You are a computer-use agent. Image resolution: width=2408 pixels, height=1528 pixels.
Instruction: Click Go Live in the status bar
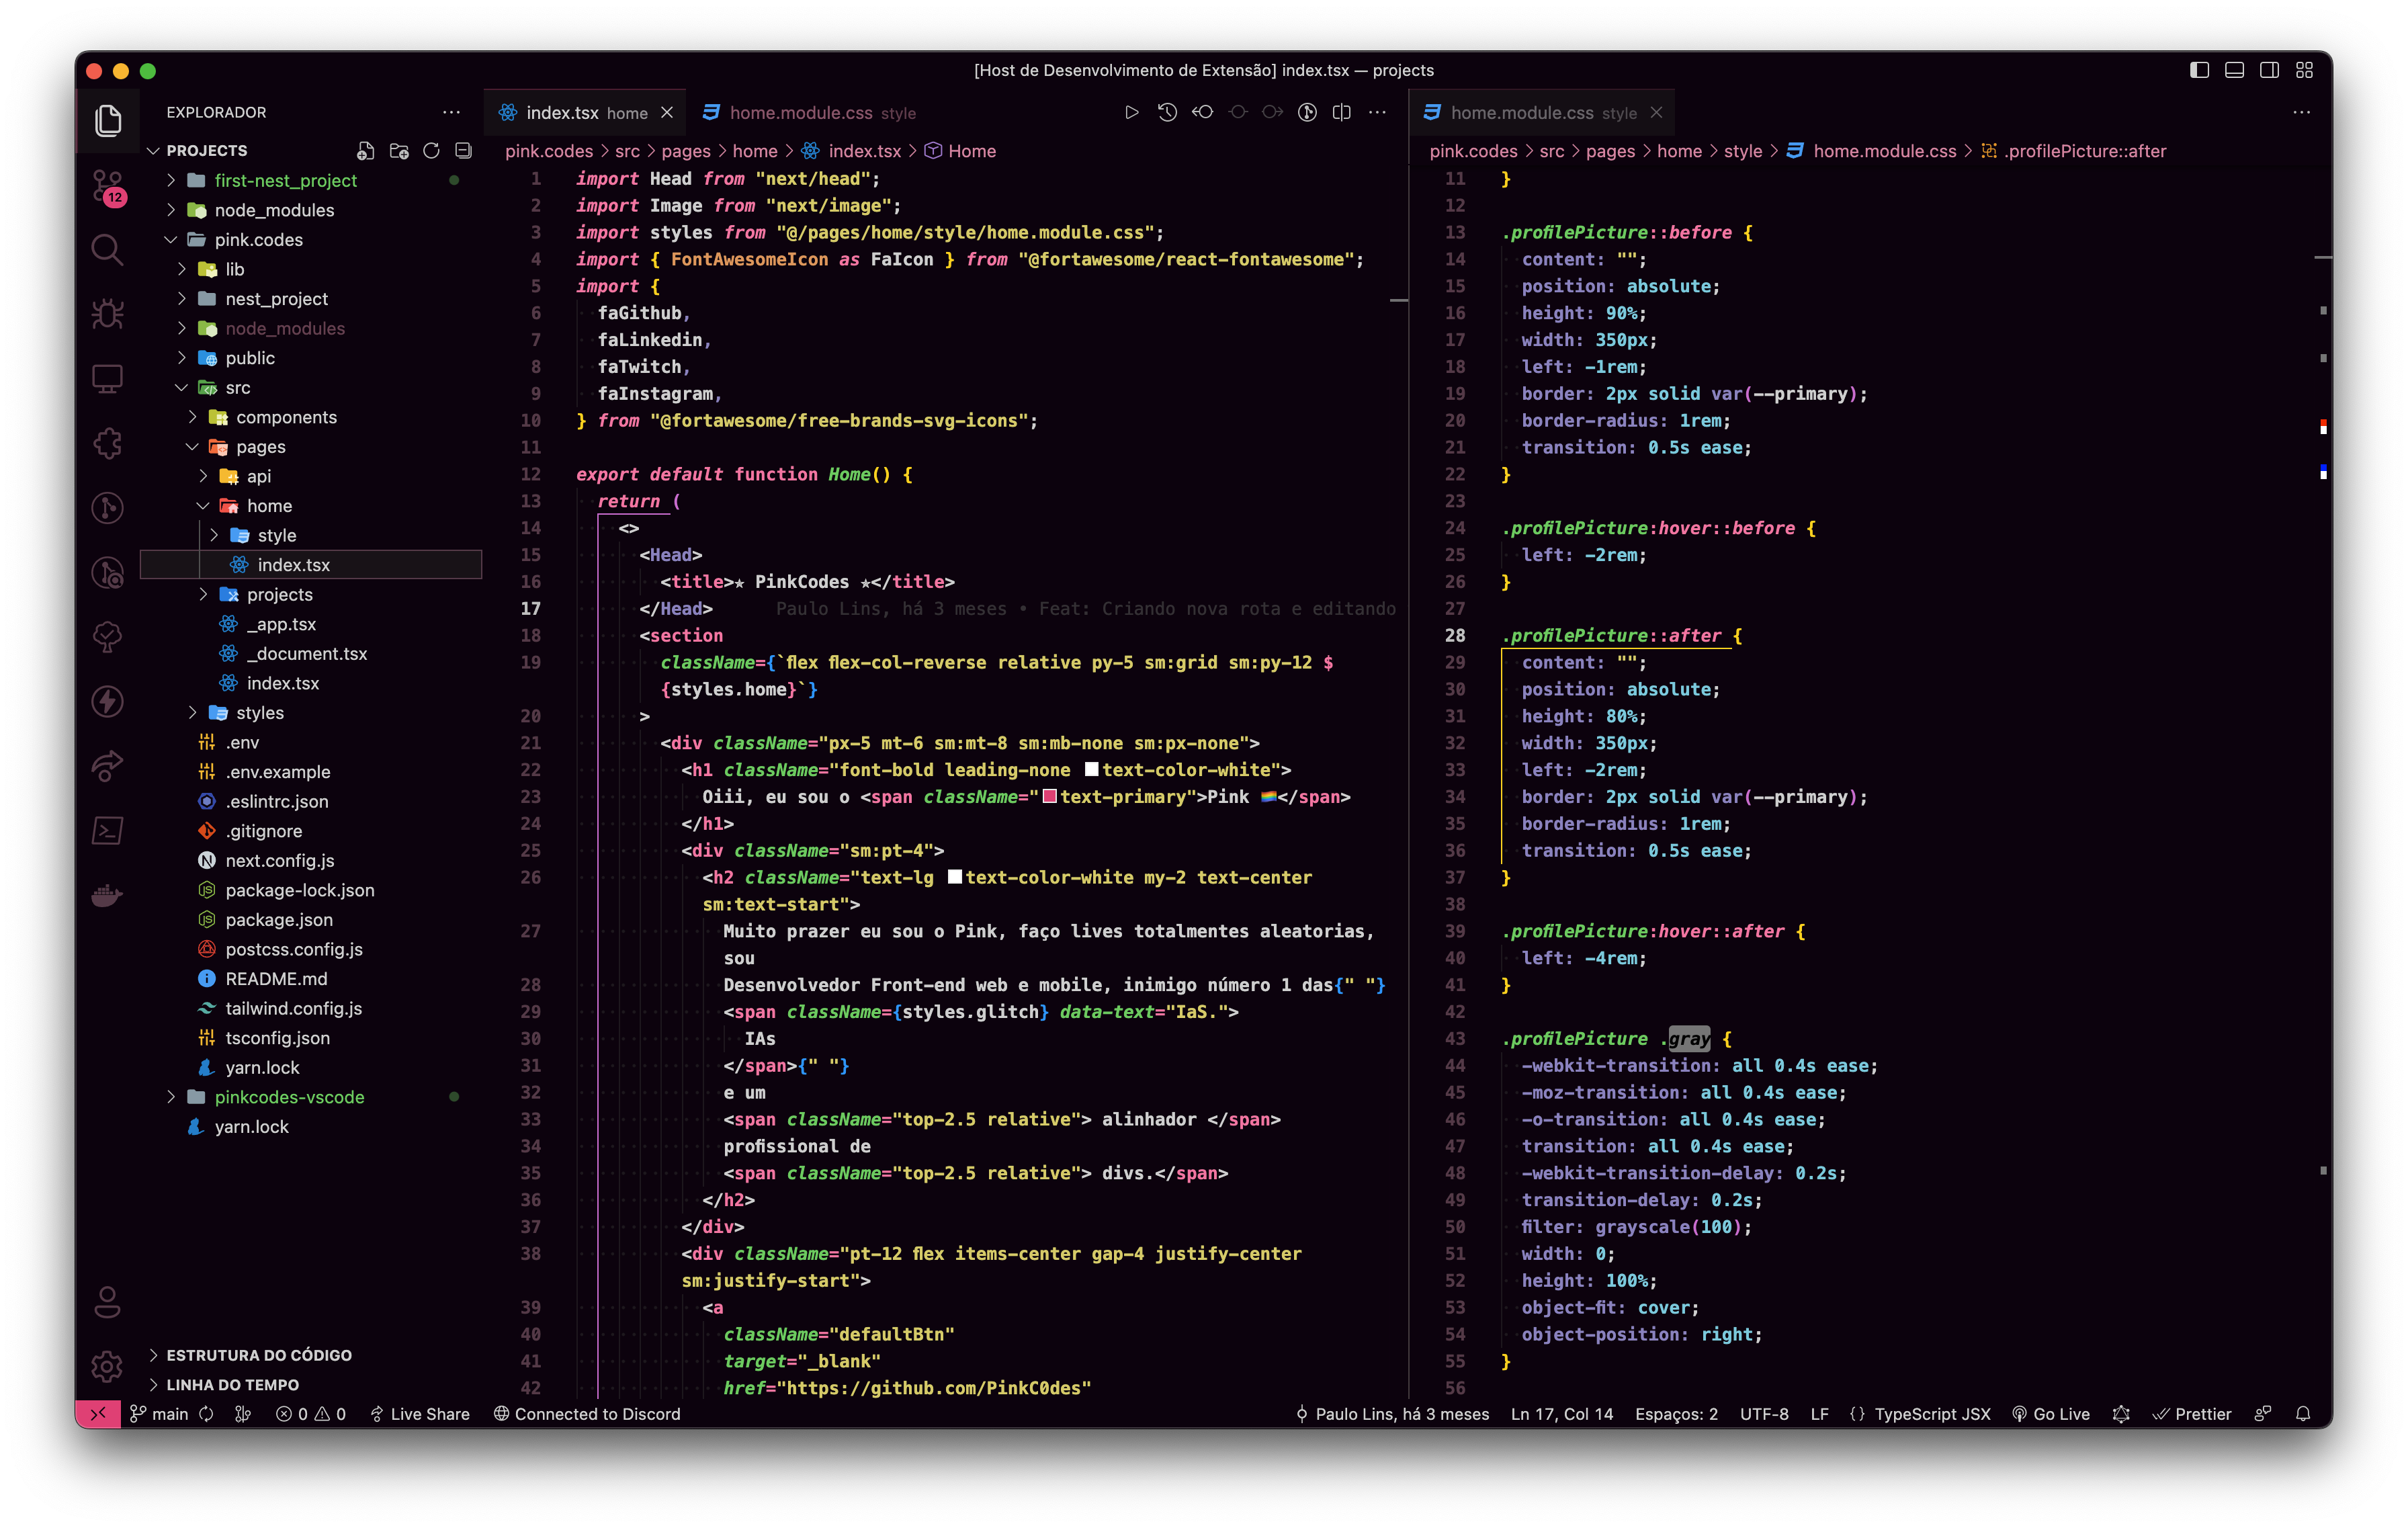(2051, 1414)
